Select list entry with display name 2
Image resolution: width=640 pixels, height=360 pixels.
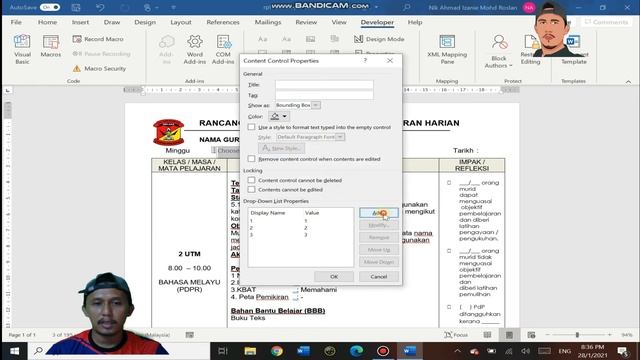(300, 228)
